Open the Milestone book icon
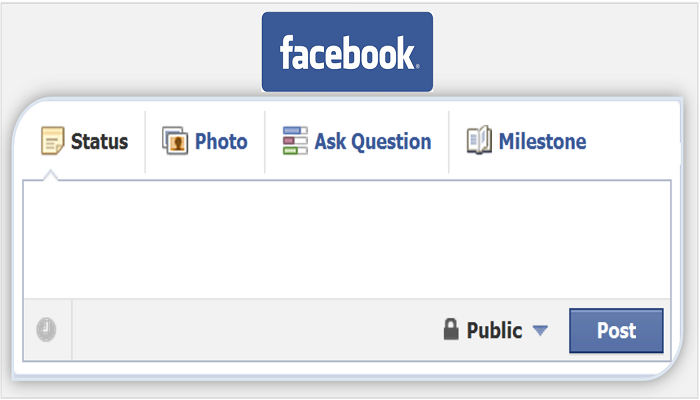 pyautogui.click(x=479, y=140)
